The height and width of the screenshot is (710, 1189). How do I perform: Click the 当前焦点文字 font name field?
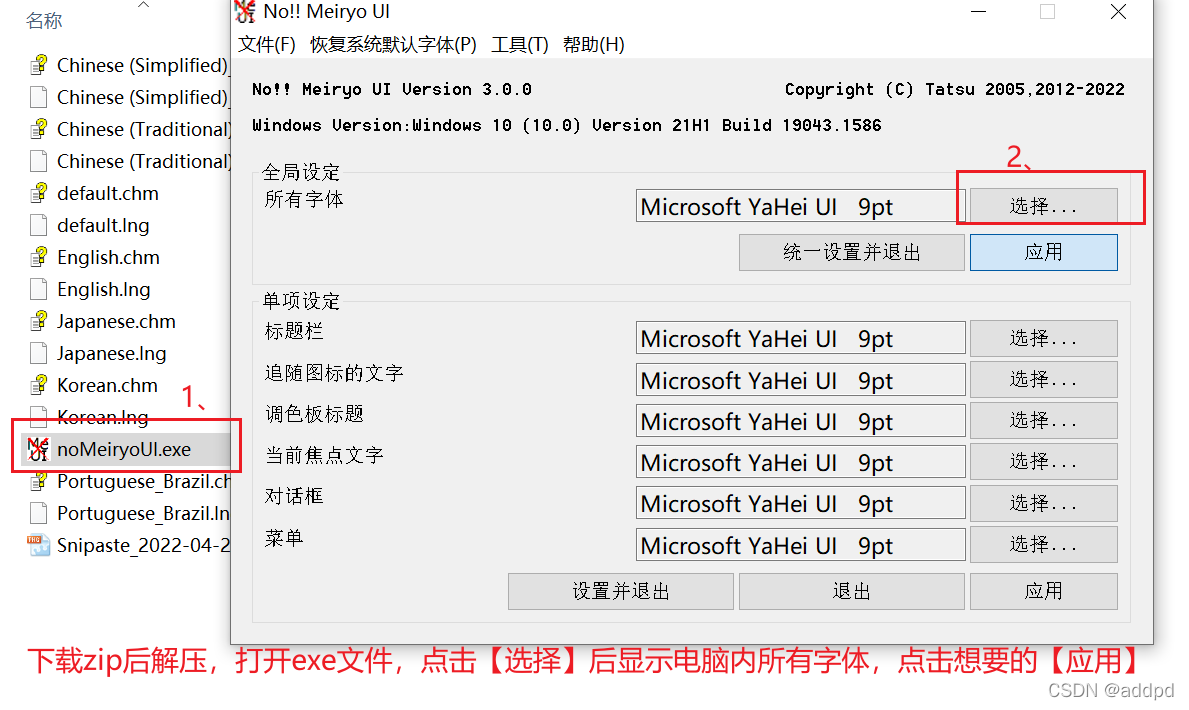(x=800, y=462)
